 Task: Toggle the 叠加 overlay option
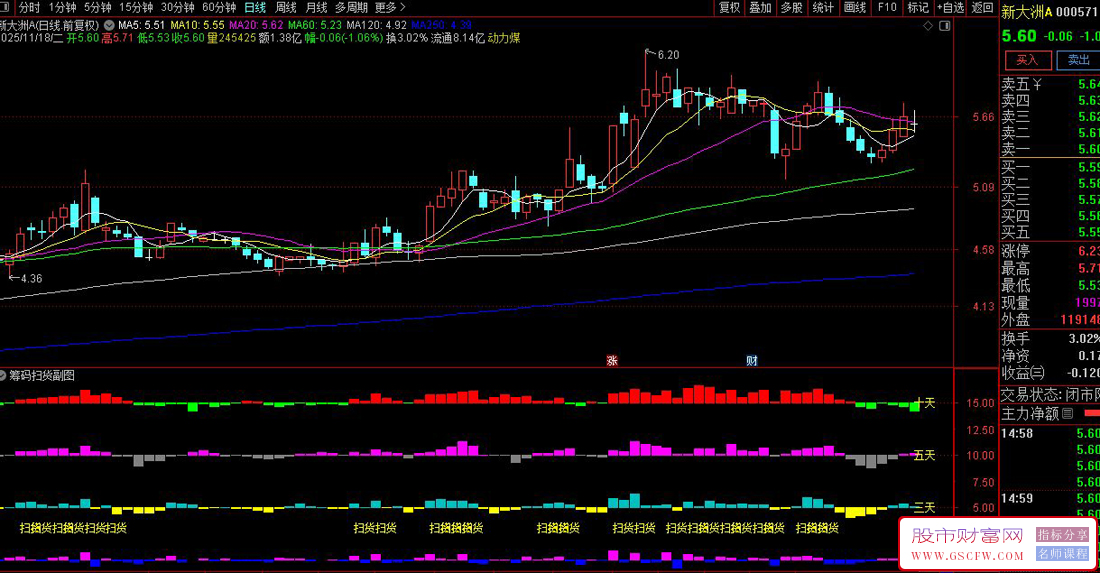(x=760, y=7)
